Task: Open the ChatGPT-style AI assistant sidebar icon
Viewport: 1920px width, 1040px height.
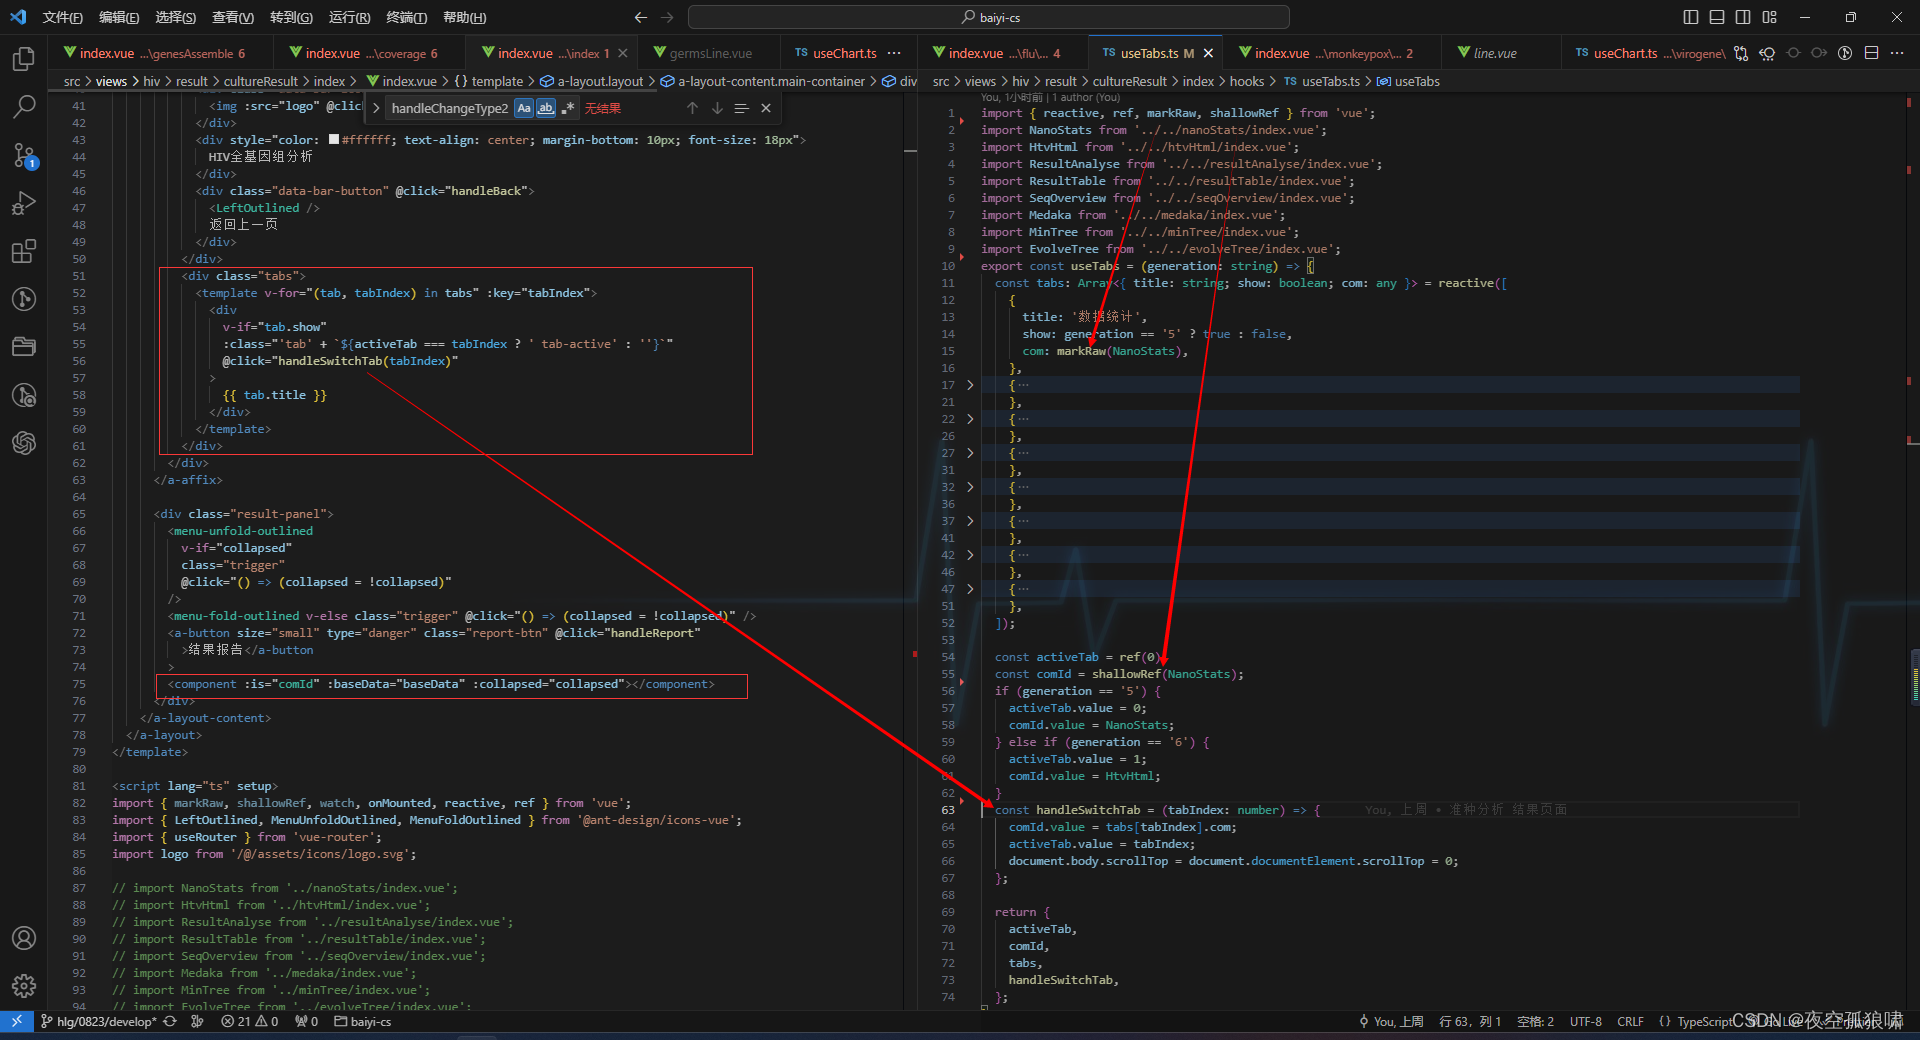Action: [x=24, y=443]
